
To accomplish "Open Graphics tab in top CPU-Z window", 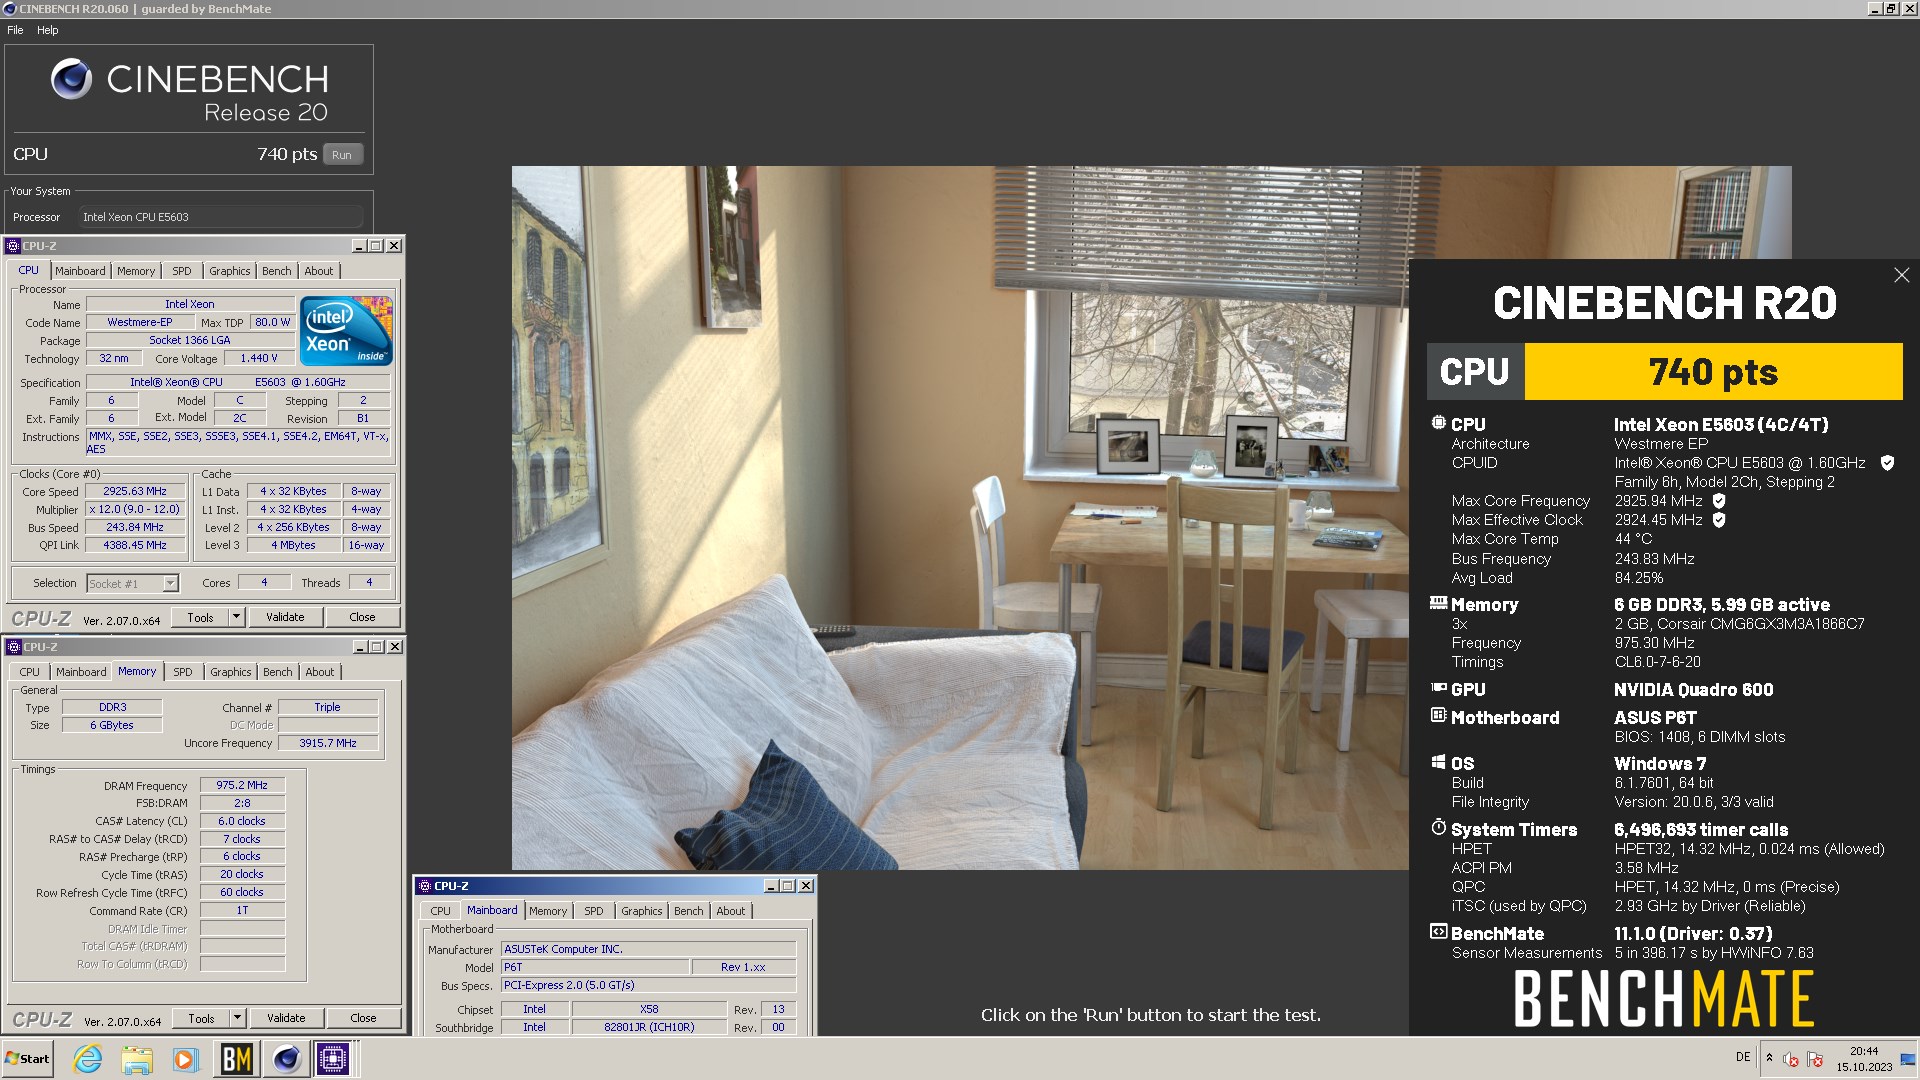I will click(229, 271).
